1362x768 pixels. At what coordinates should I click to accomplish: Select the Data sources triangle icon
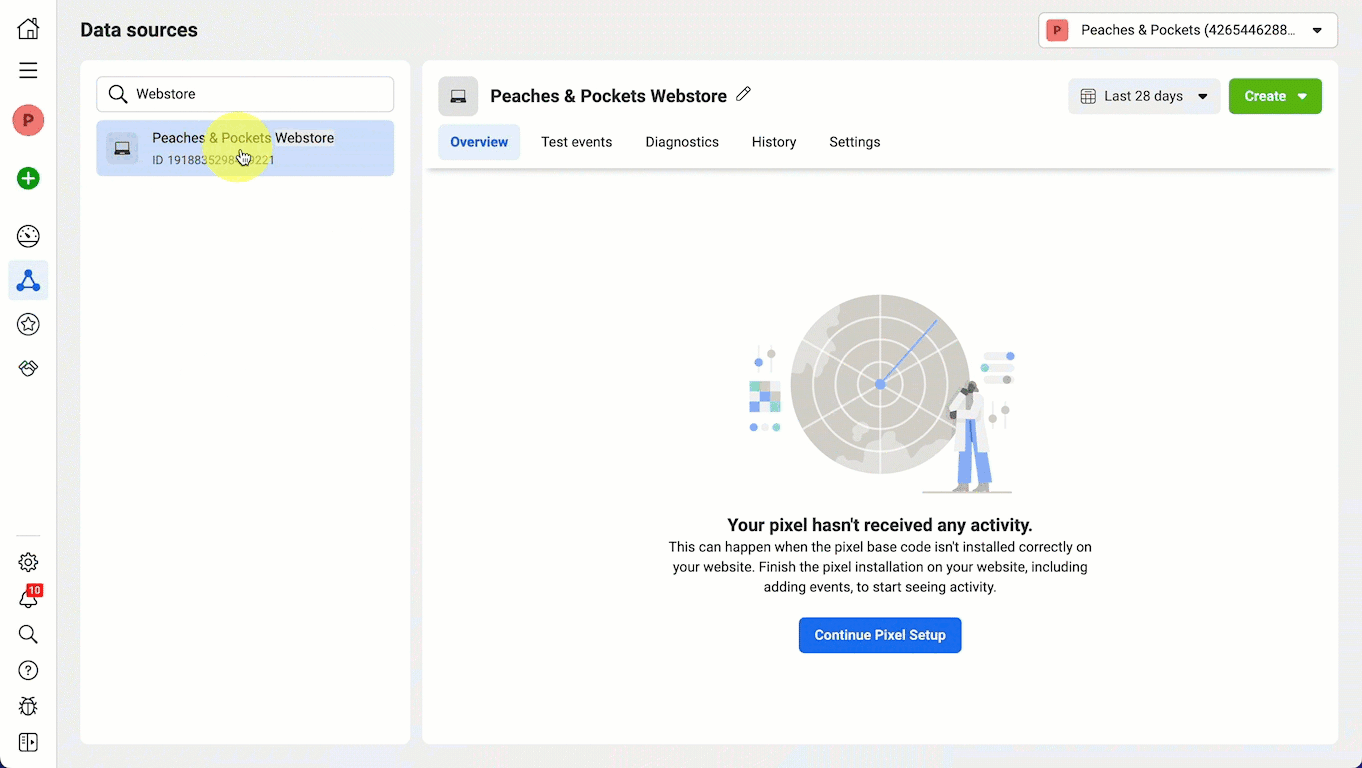coord(28,280)
